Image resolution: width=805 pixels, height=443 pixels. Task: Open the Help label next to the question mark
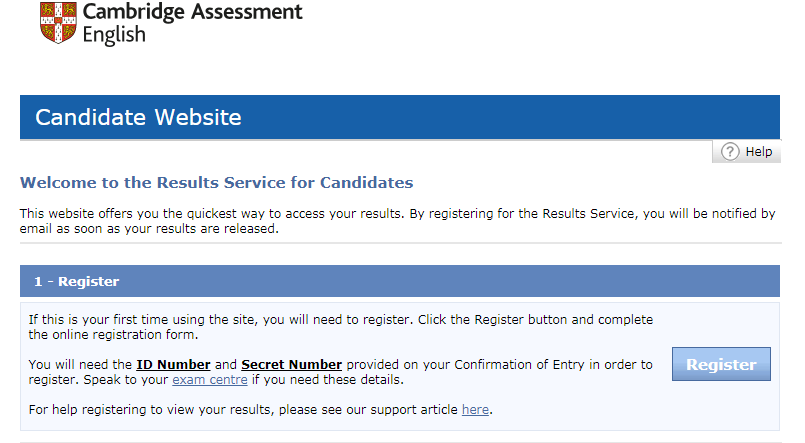(759, 152)
